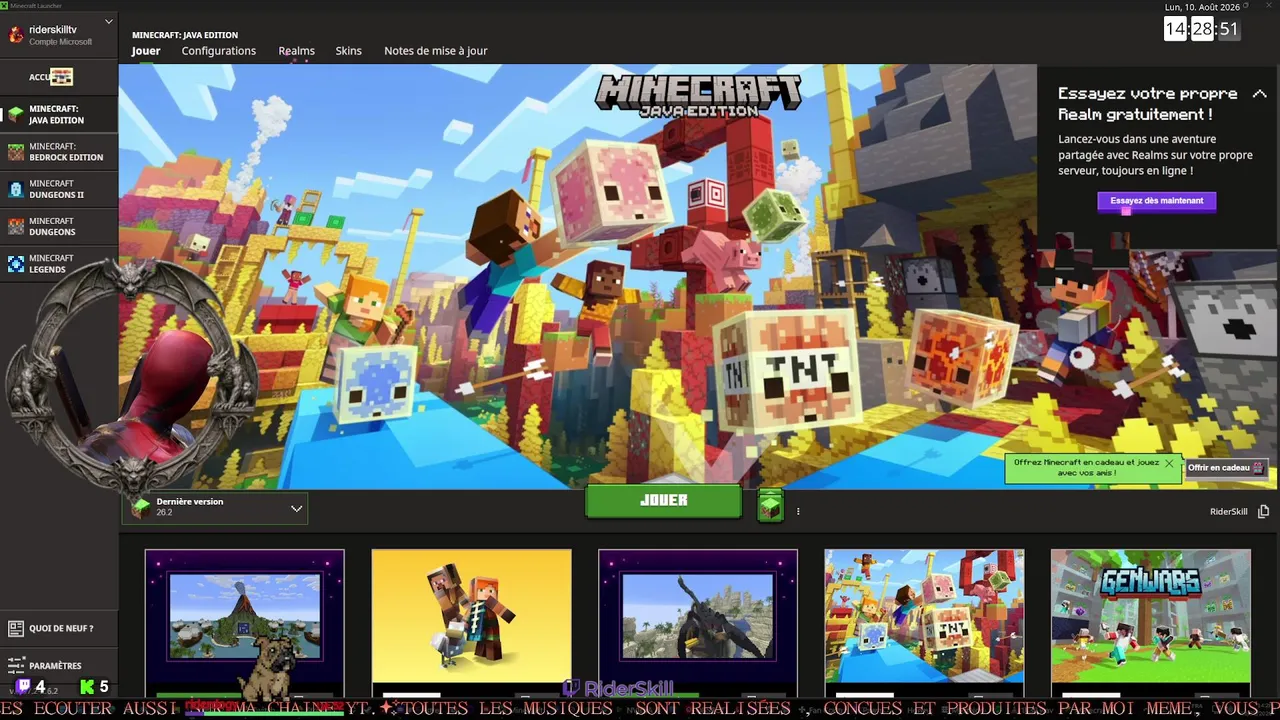Expand the Dernière version 26.2 selector
The height and width of the screenshot is (720, 1280).
click(x=215, y=508)
